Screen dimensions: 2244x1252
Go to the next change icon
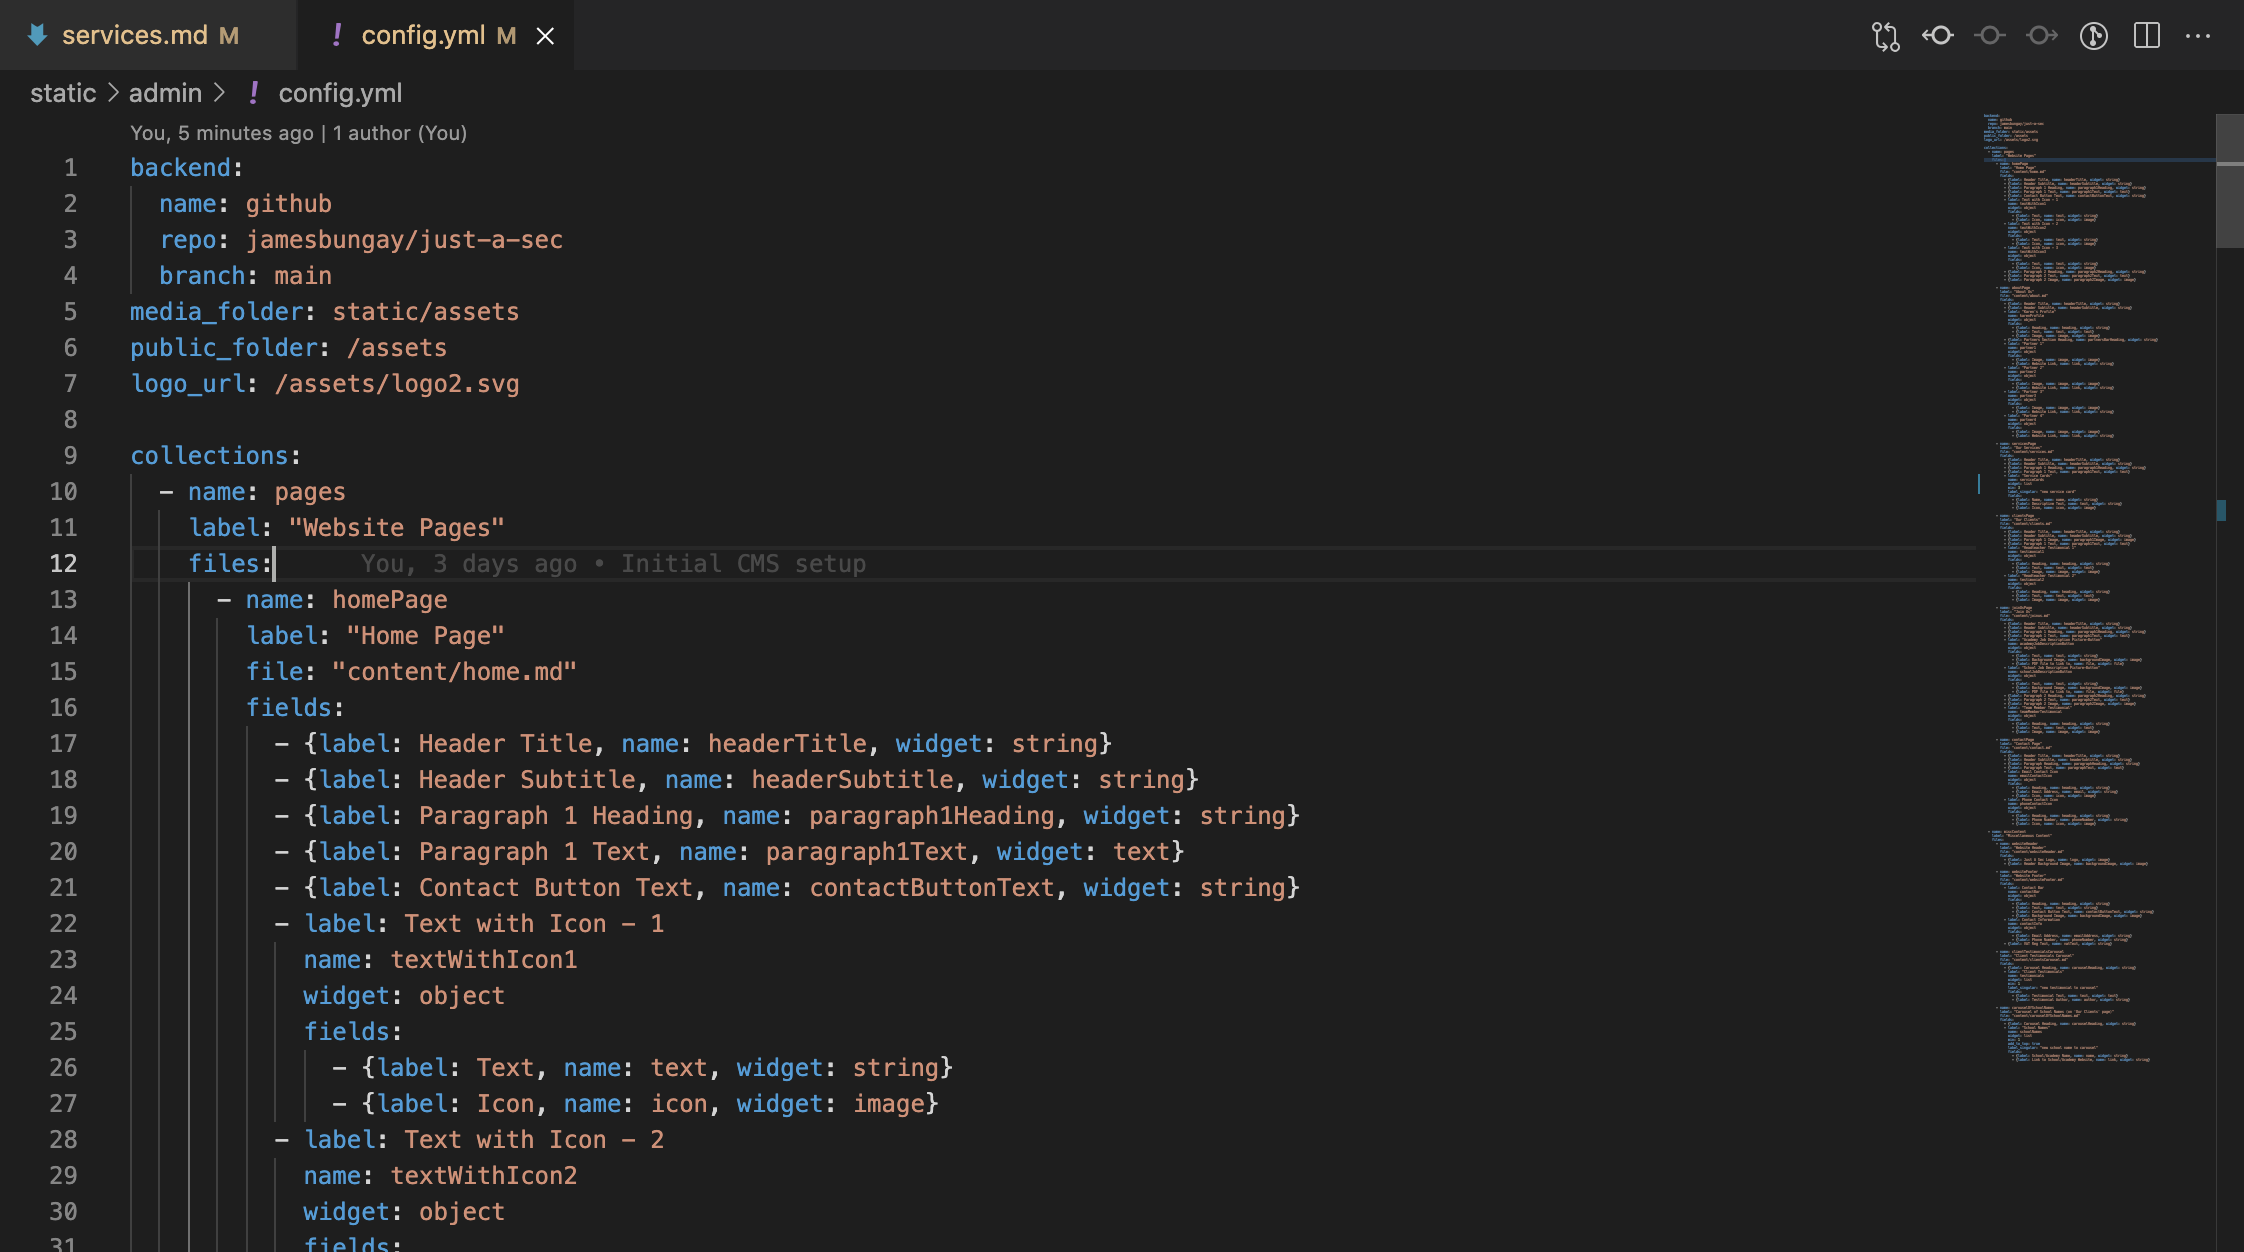pyautogui.click(x=2041, y=35)
